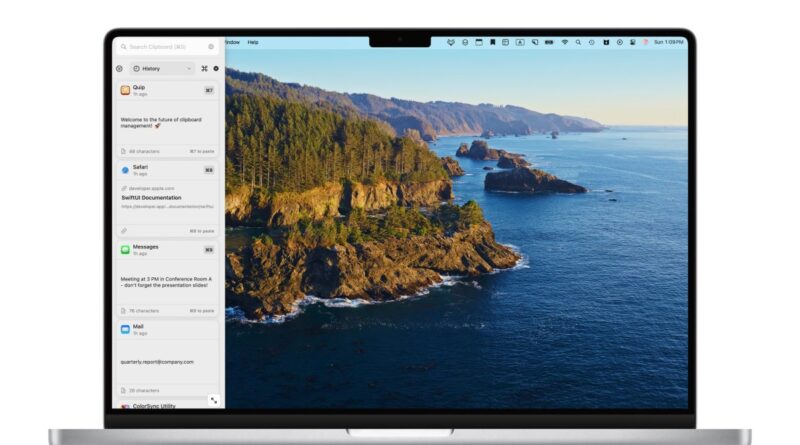Click the document icon in the Messages clip footer
800x445 pixels.
point(123,311)
